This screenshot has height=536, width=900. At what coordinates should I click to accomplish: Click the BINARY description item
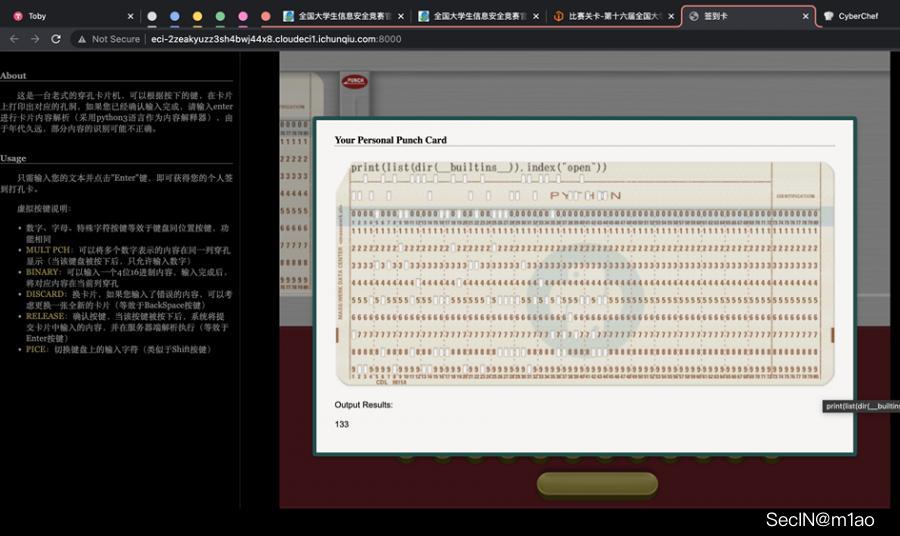127,277
